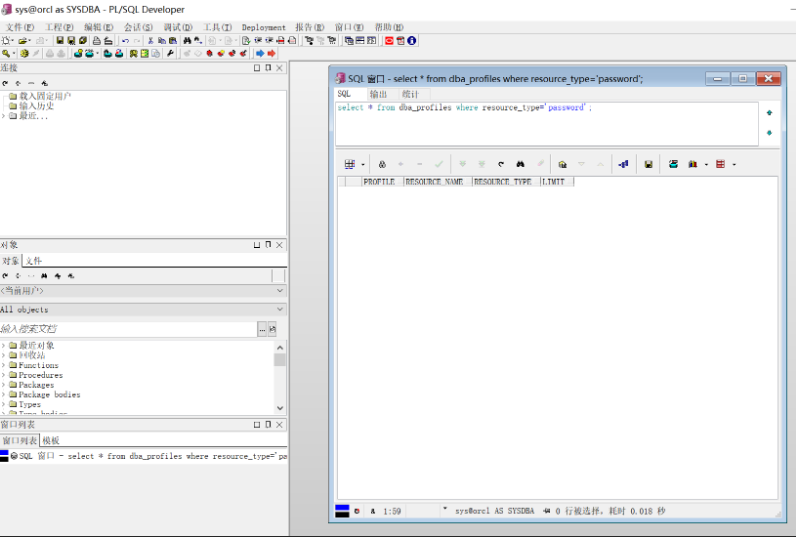
Task: Close the 连接 panel
Action: (279, 68)
